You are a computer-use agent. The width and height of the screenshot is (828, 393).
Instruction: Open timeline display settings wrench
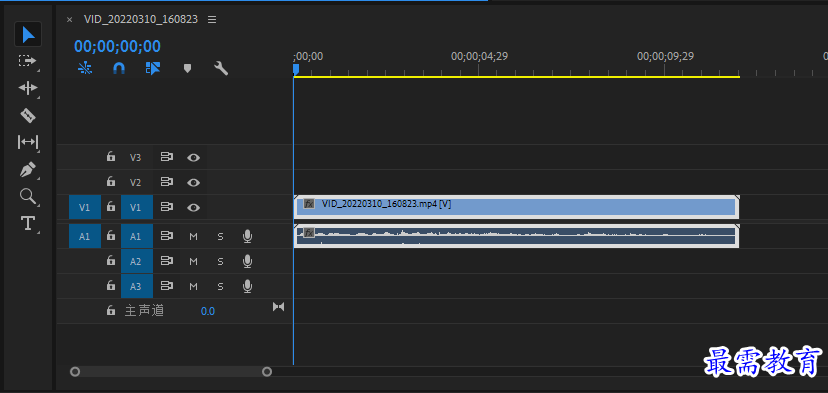tap(221, 68)
